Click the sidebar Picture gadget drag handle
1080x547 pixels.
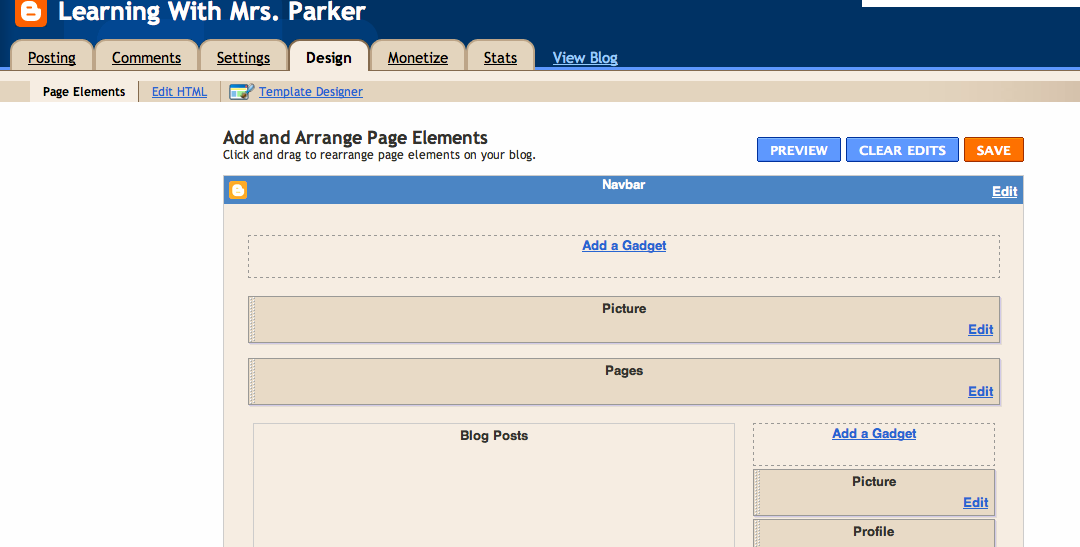[x=757, y=493]
